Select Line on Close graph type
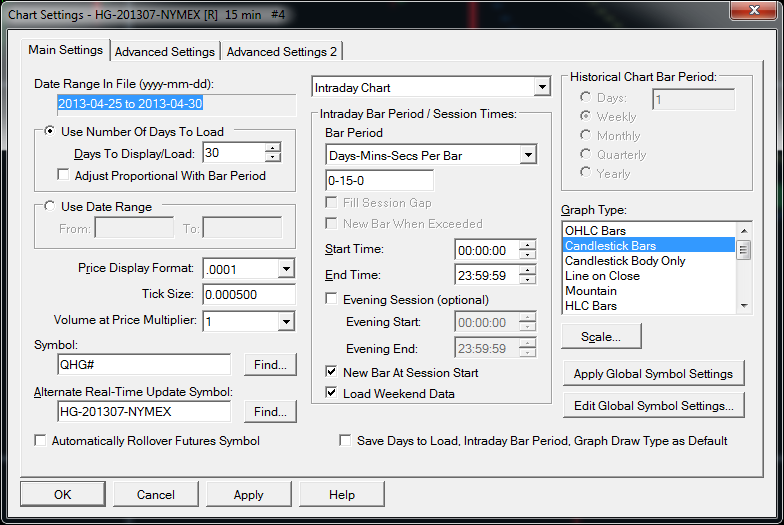The width and height of the screenshot is (784, 525). [649, 276]
